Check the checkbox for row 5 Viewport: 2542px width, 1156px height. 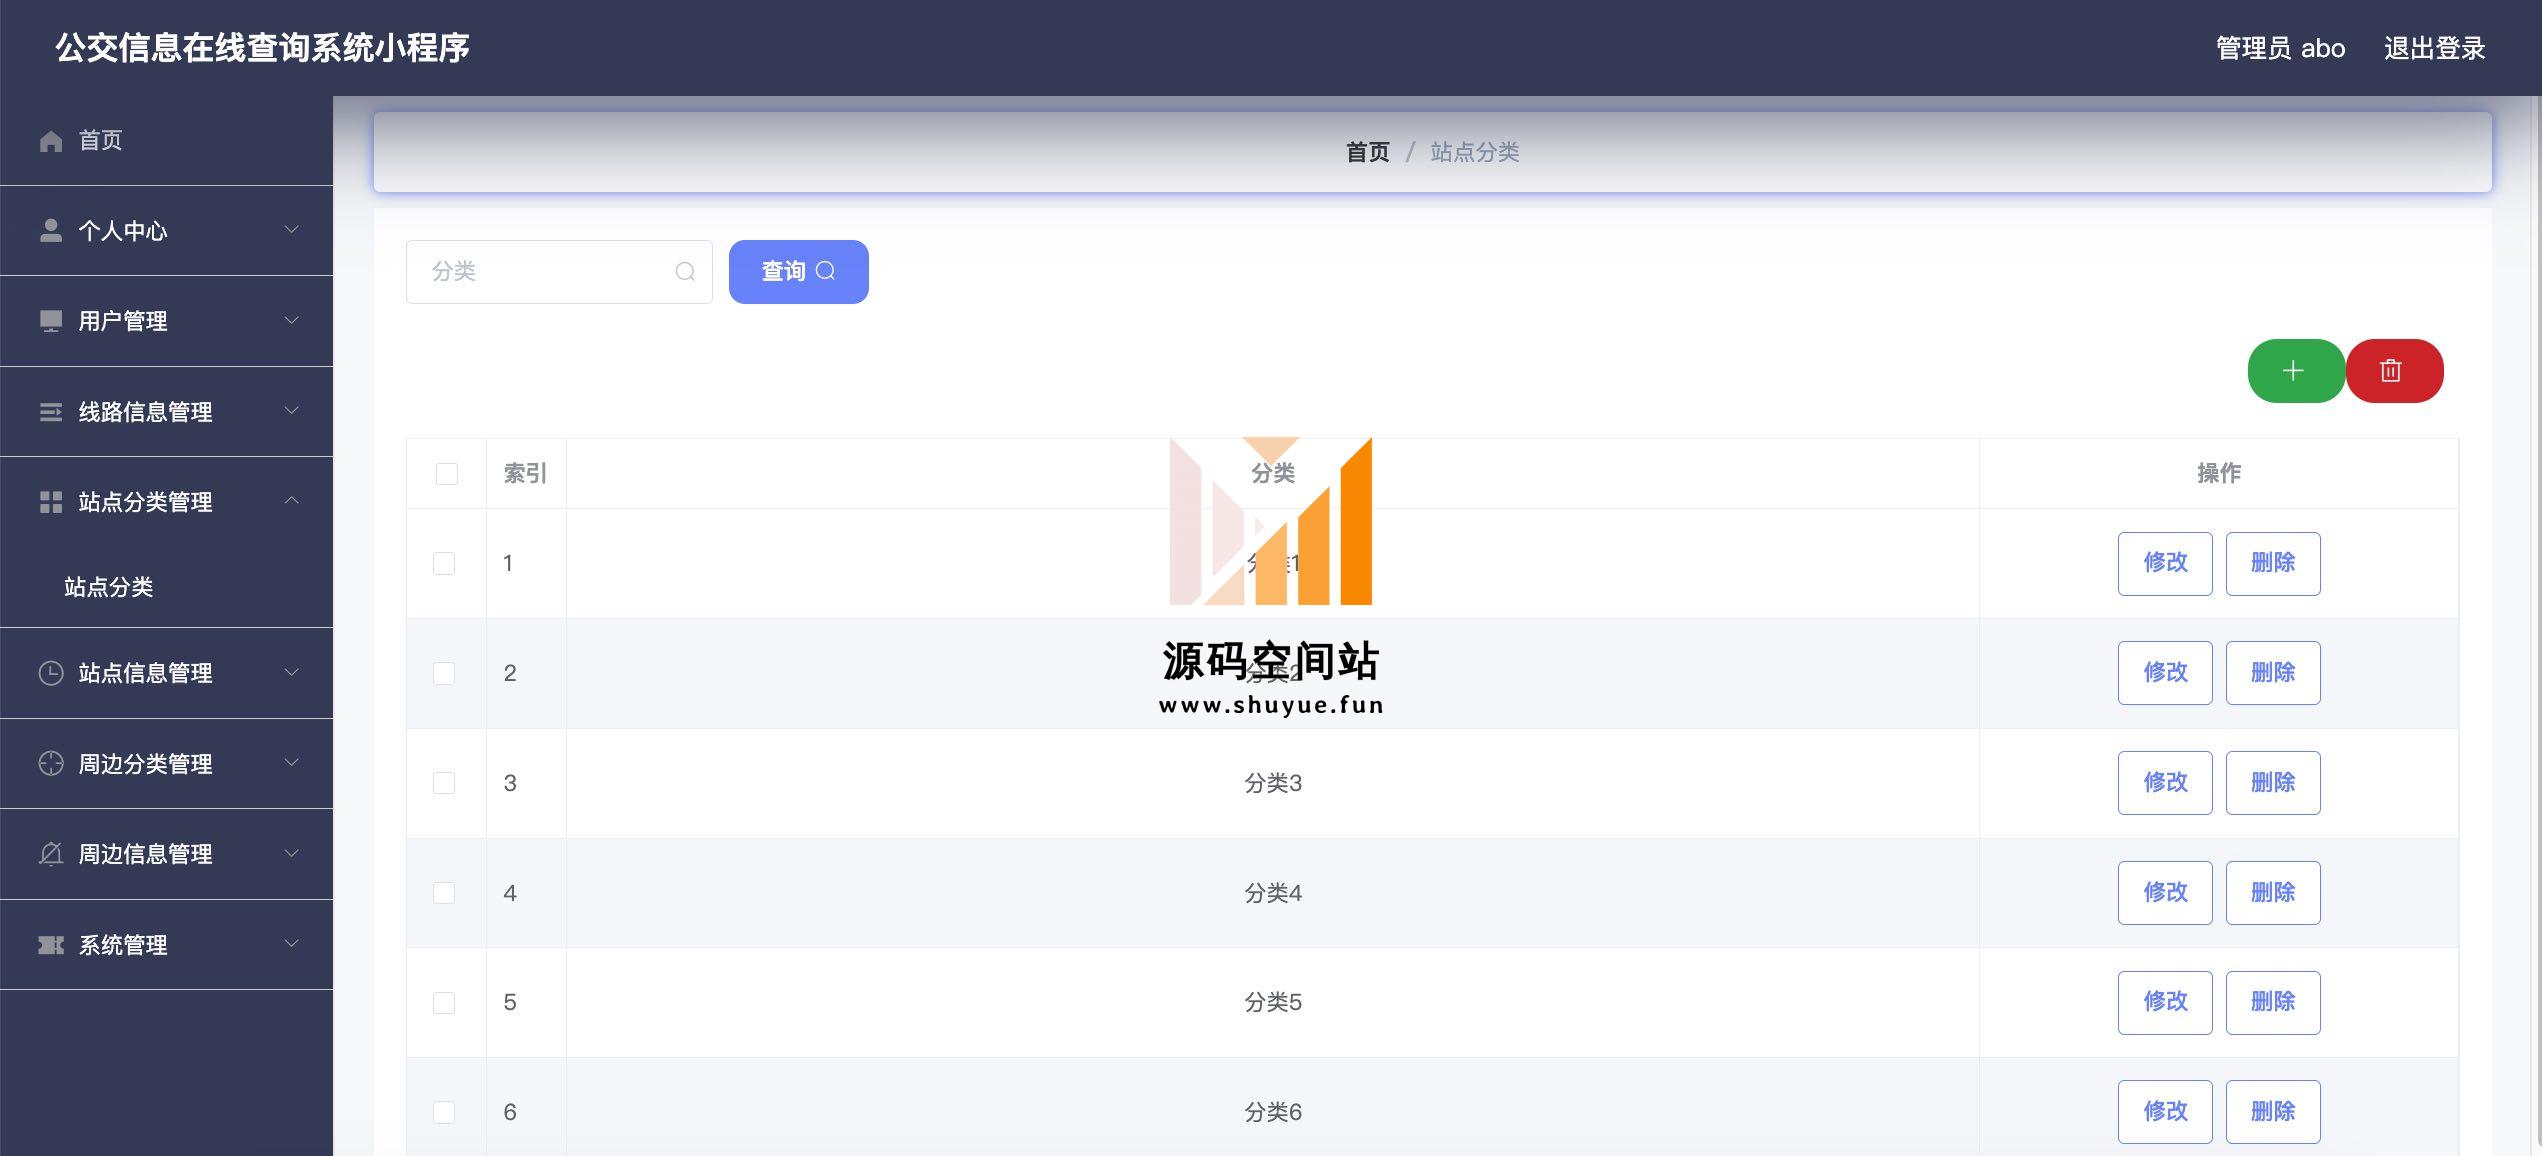(x=444, y=1003)
